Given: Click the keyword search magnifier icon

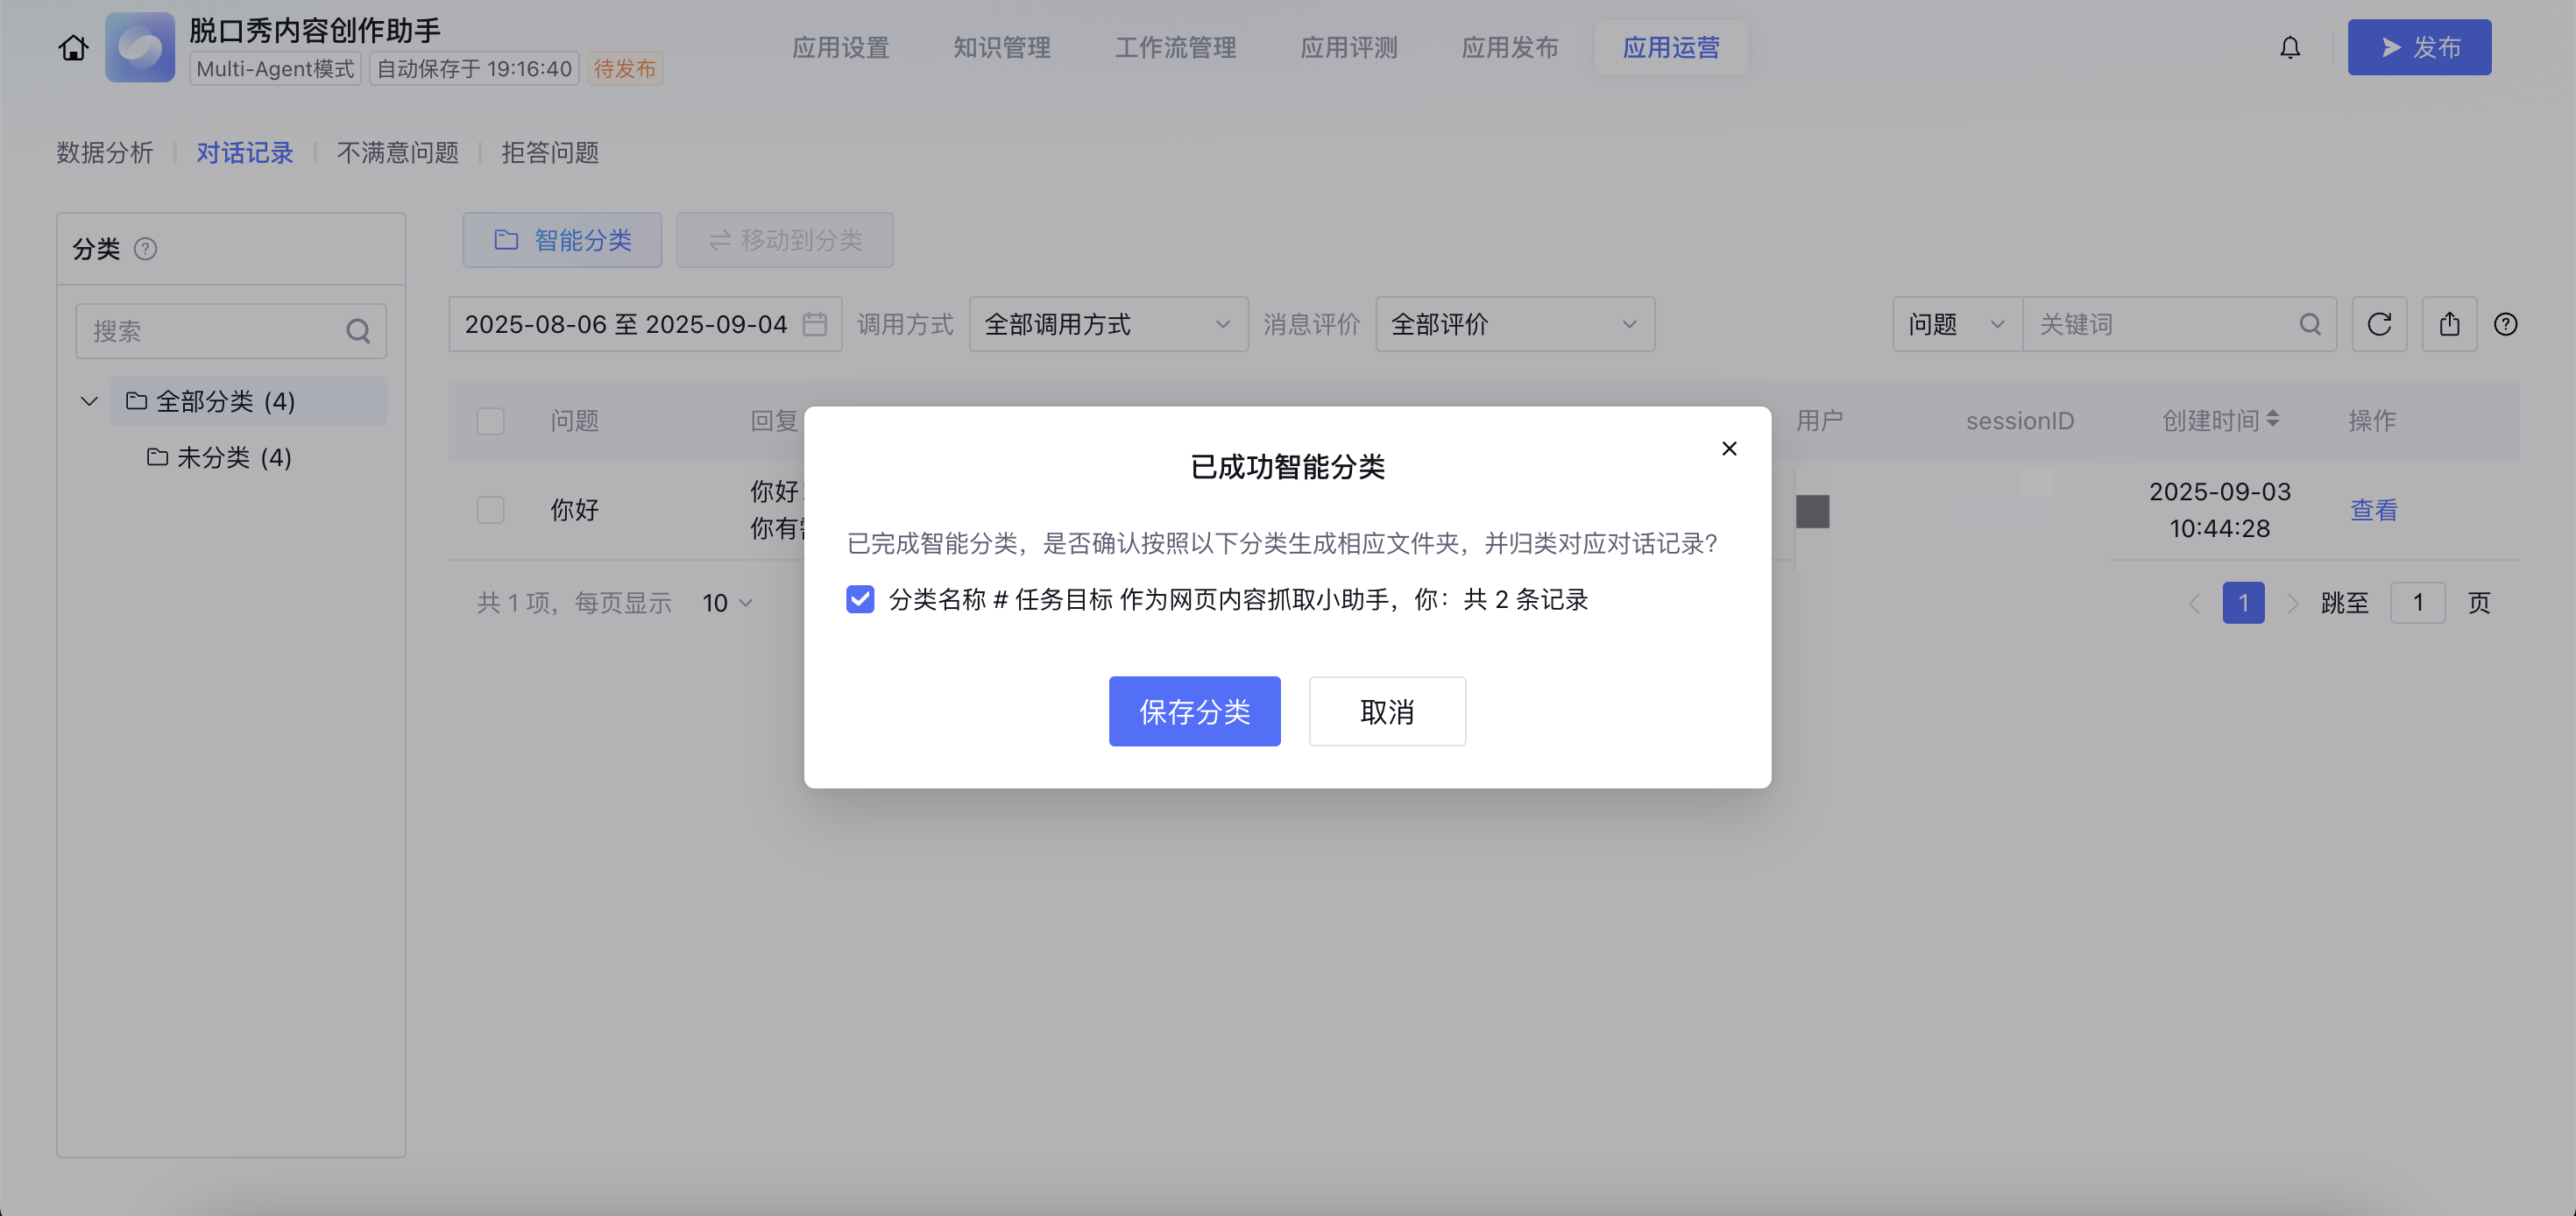Looking at the screenshot, I should click(x=2310, y=324).
